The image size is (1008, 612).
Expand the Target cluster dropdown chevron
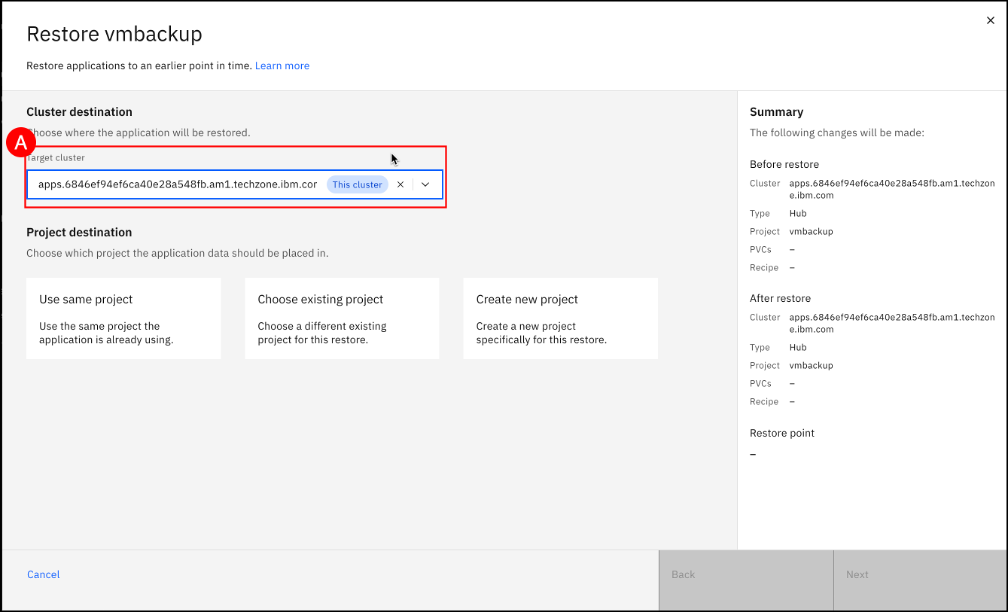(425, 185)
